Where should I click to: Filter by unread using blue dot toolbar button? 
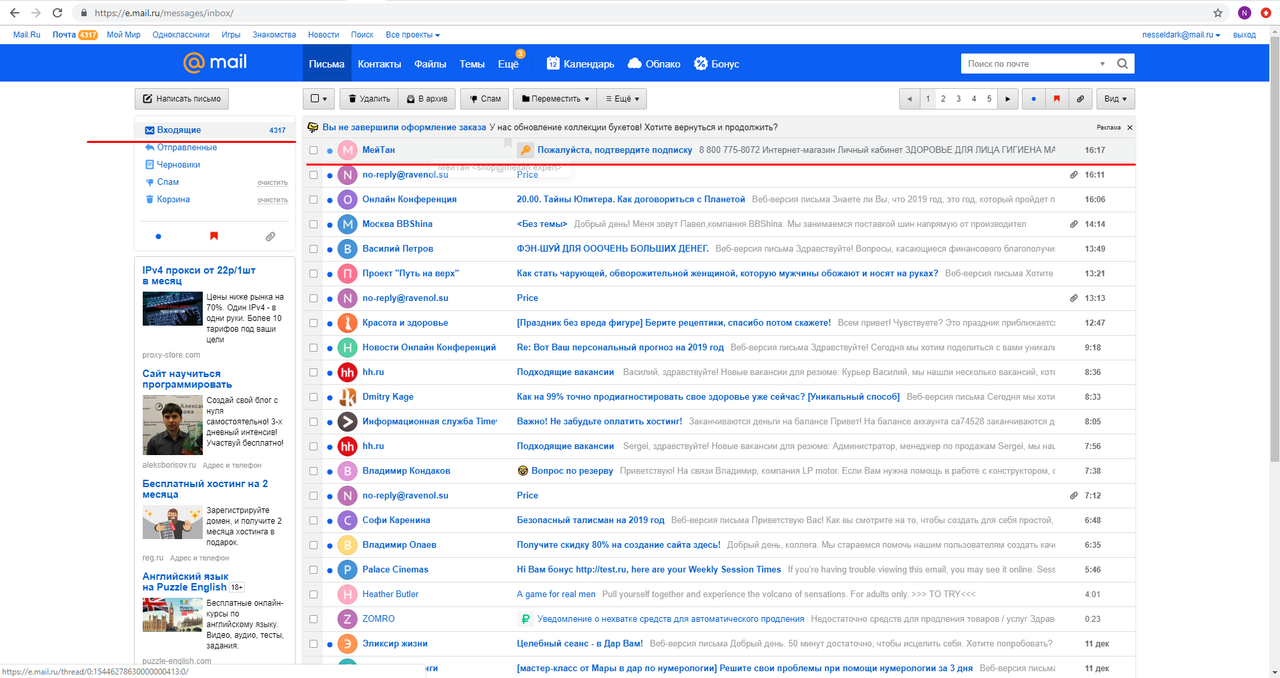click(x=1034, y=99)
